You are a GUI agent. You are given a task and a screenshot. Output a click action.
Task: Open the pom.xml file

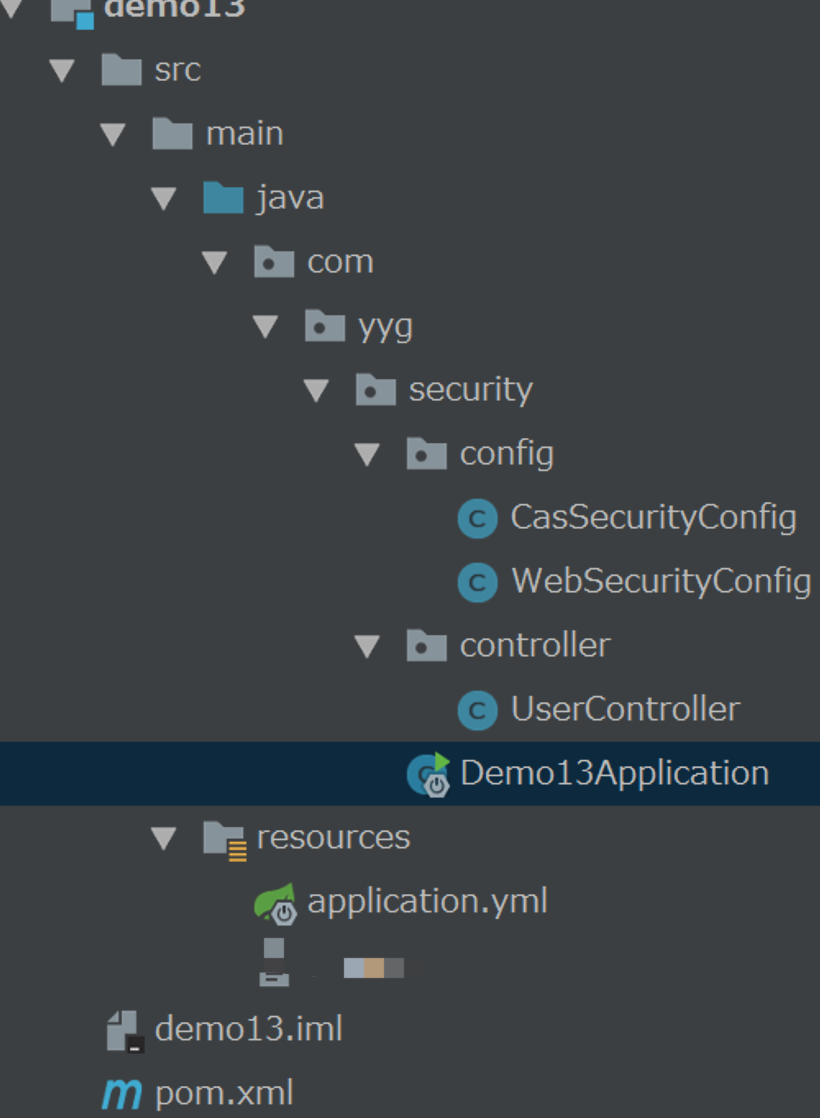221,1093
